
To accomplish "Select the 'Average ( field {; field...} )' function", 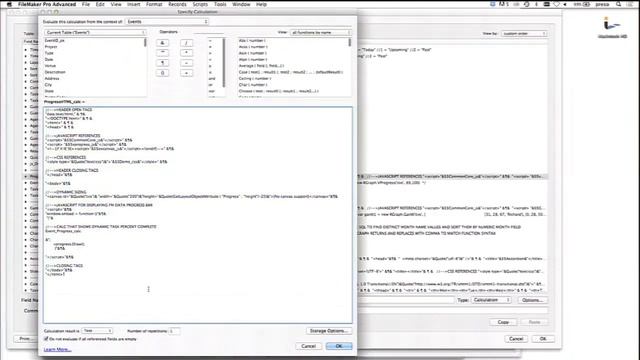I will coord(261,66).
